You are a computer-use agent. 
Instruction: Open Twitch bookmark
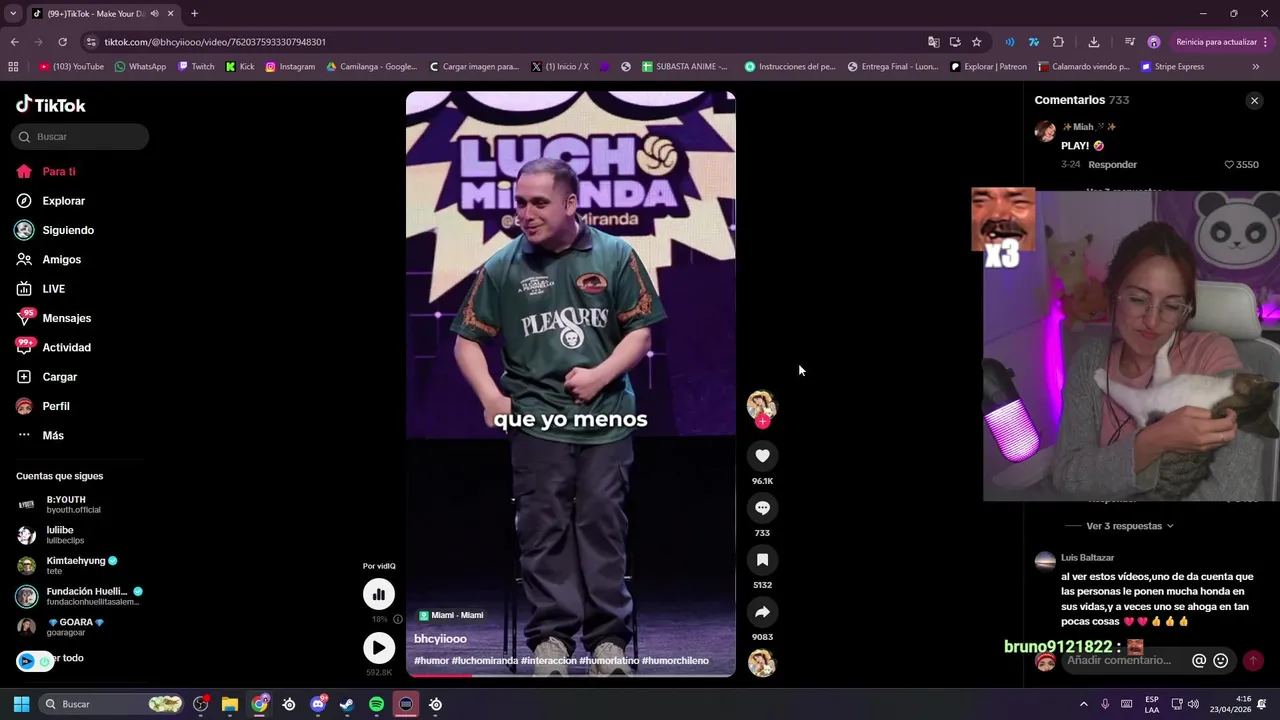(x=196, y=67)
